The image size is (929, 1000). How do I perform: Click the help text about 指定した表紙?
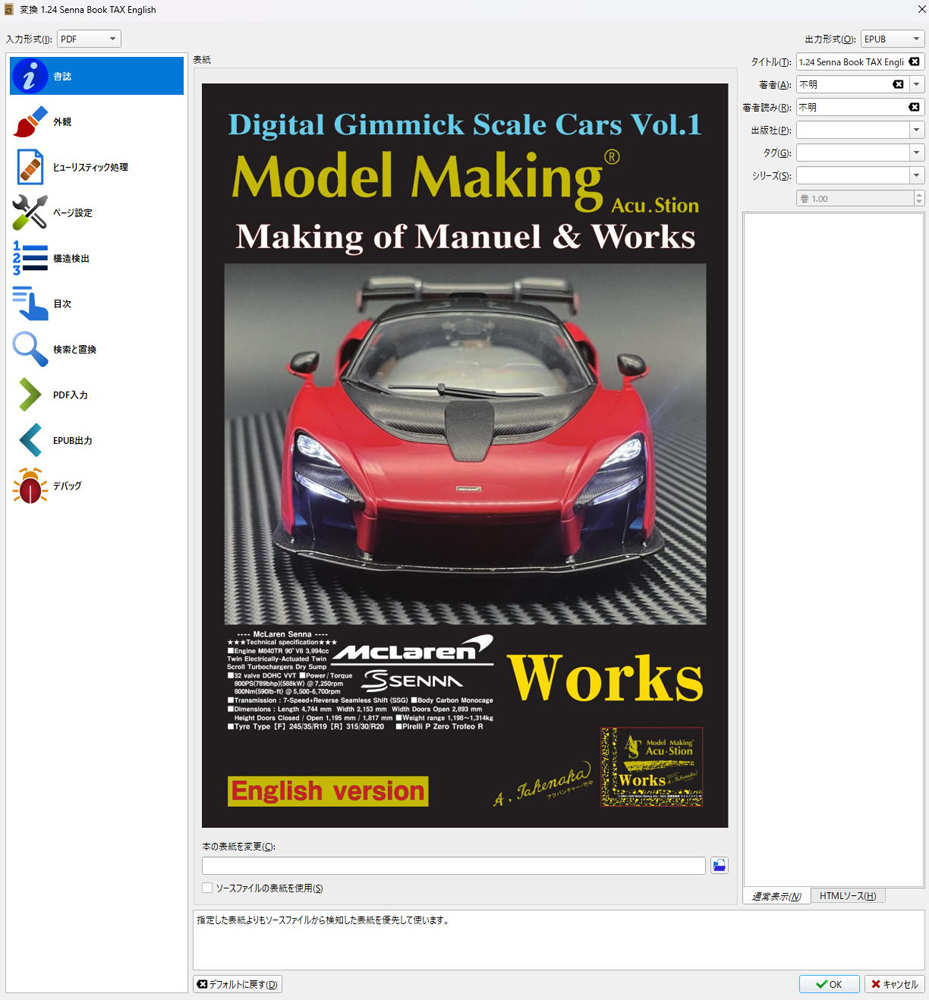pyautogui.click(x=323, y=920)
